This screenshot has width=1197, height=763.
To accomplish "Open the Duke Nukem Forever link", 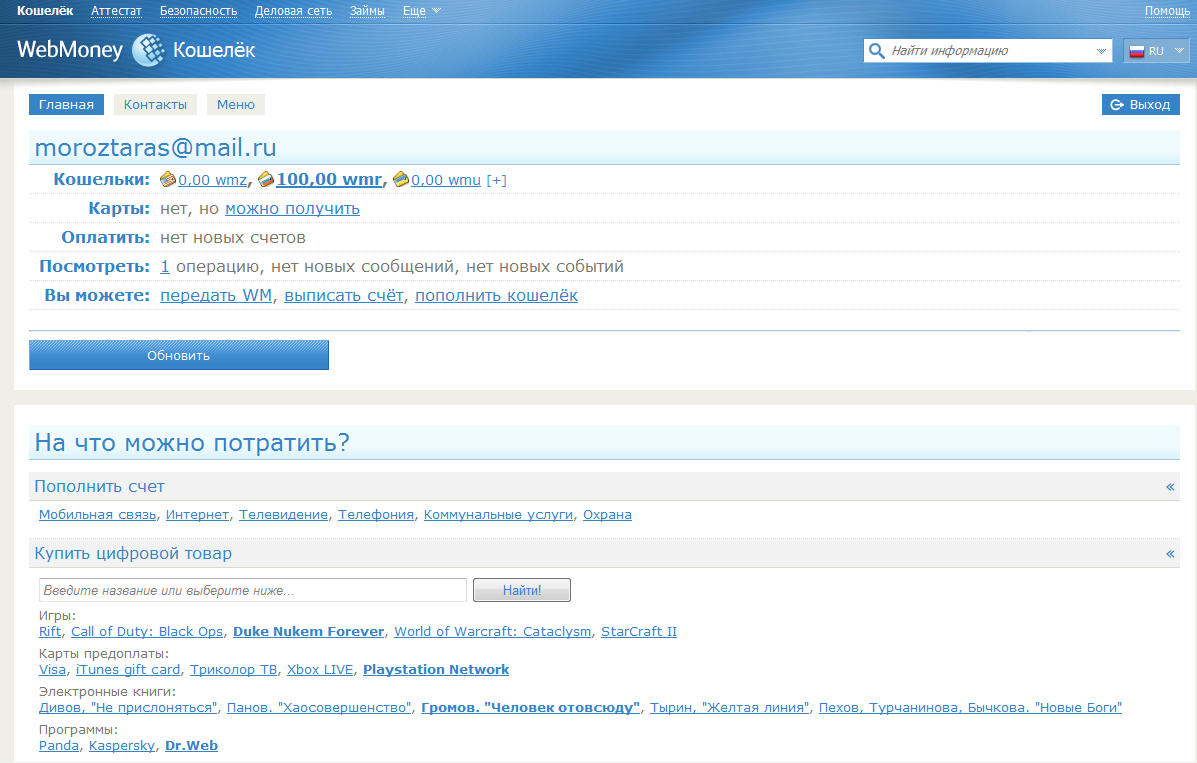I will click(x=308, y=632).
